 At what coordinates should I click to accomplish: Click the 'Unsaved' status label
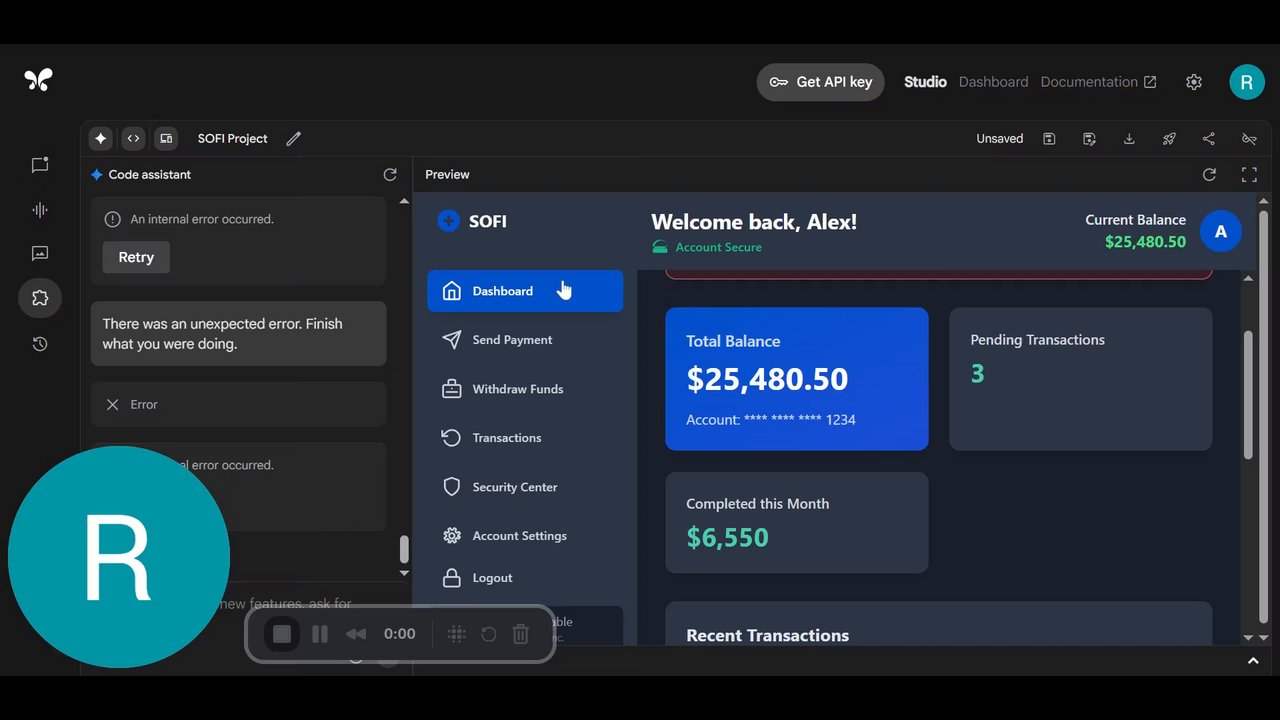click(1000, 139)
